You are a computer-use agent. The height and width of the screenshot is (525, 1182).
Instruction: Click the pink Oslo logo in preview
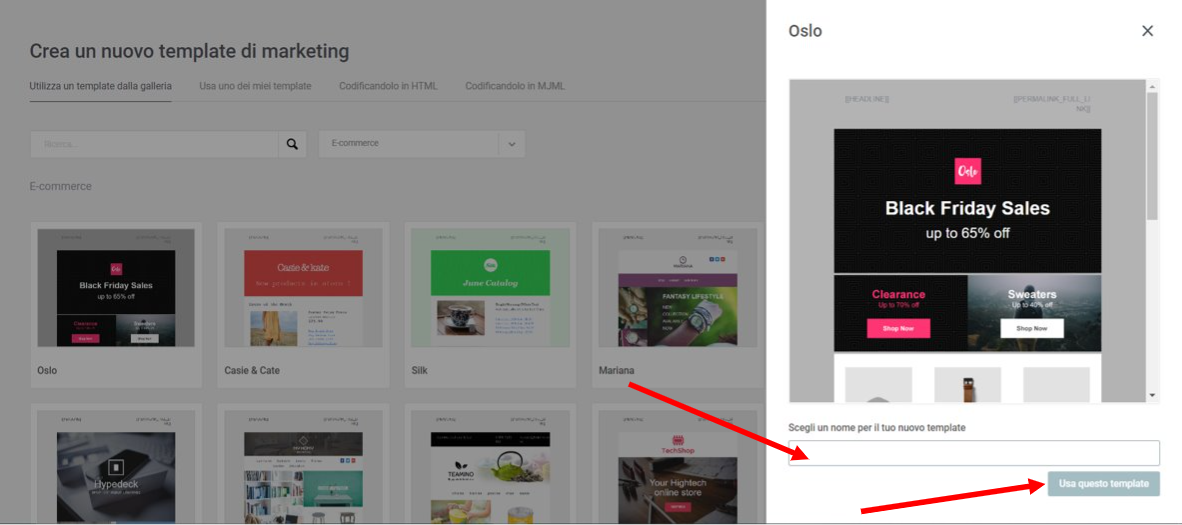[967, 171]
